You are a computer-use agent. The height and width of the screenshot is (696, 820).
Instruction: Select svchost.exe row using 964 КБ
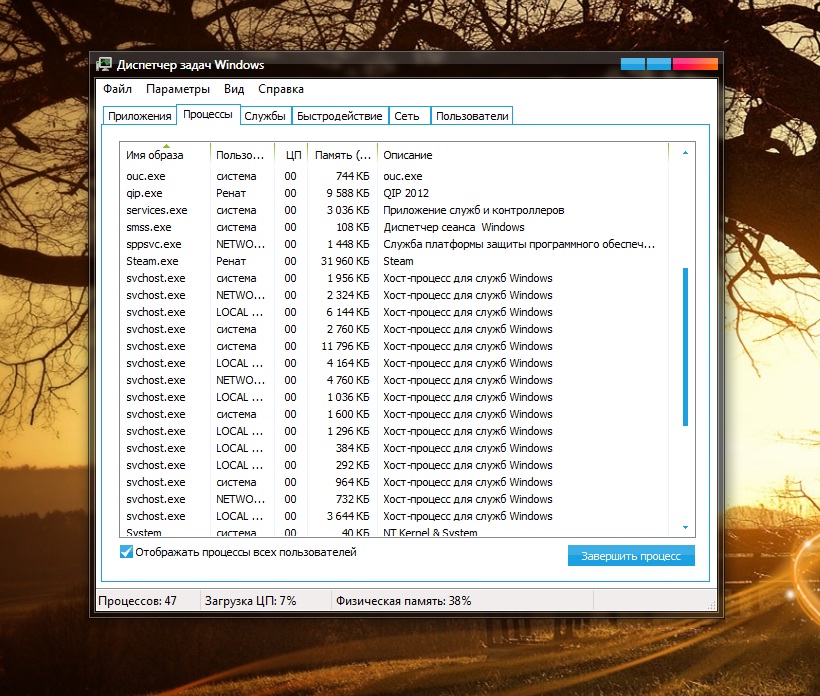394,482
